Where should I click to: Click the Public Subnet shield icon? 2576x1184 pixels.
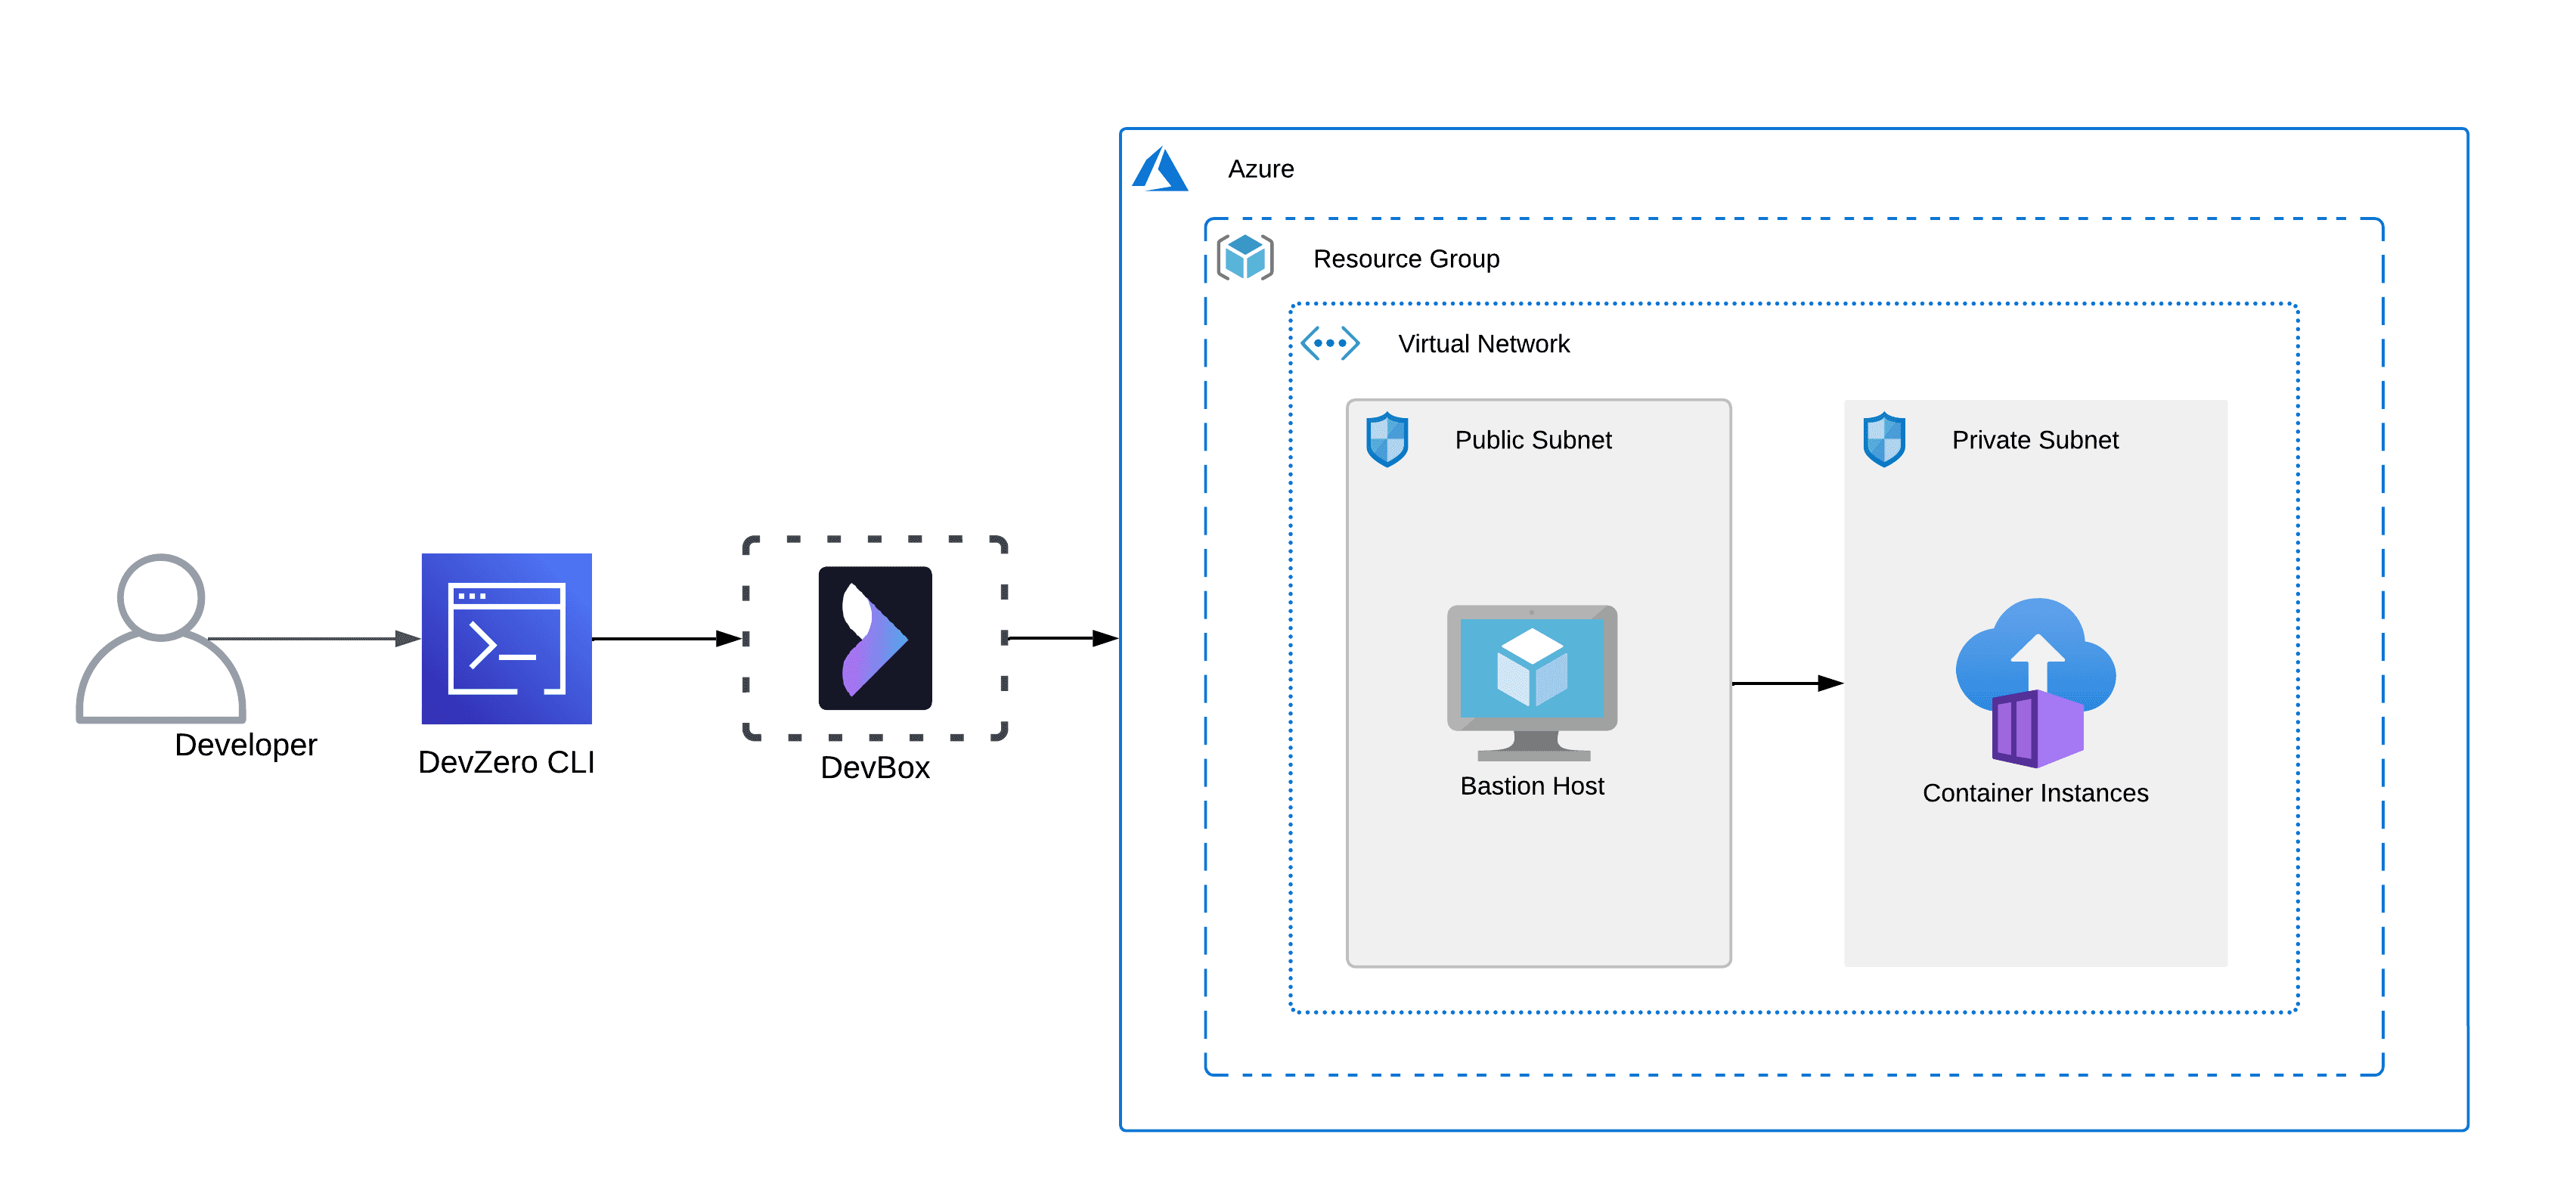tap(1387, 439)
